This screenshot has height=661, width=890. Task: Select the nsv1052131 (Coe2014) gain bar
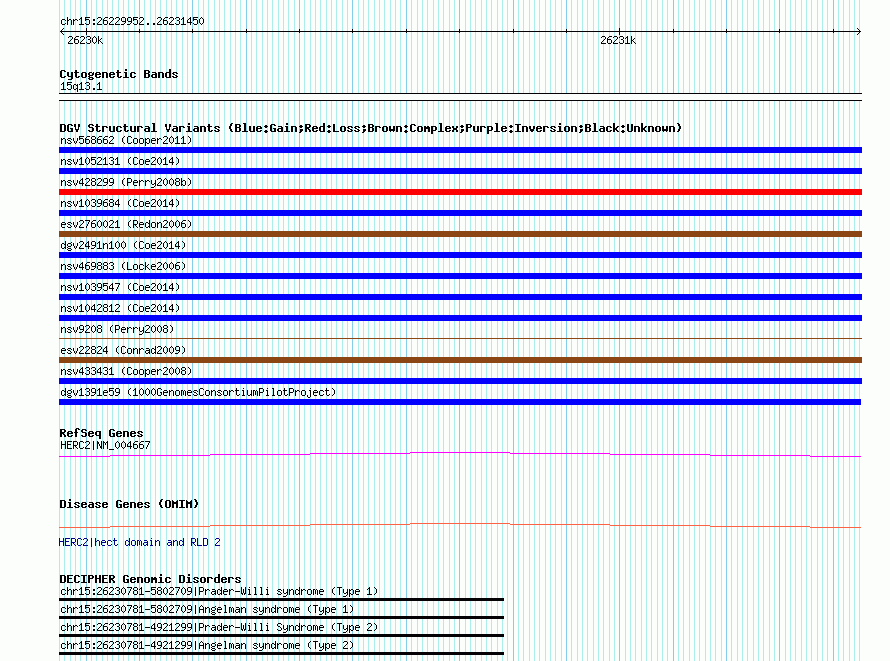(x=460, y=171)
